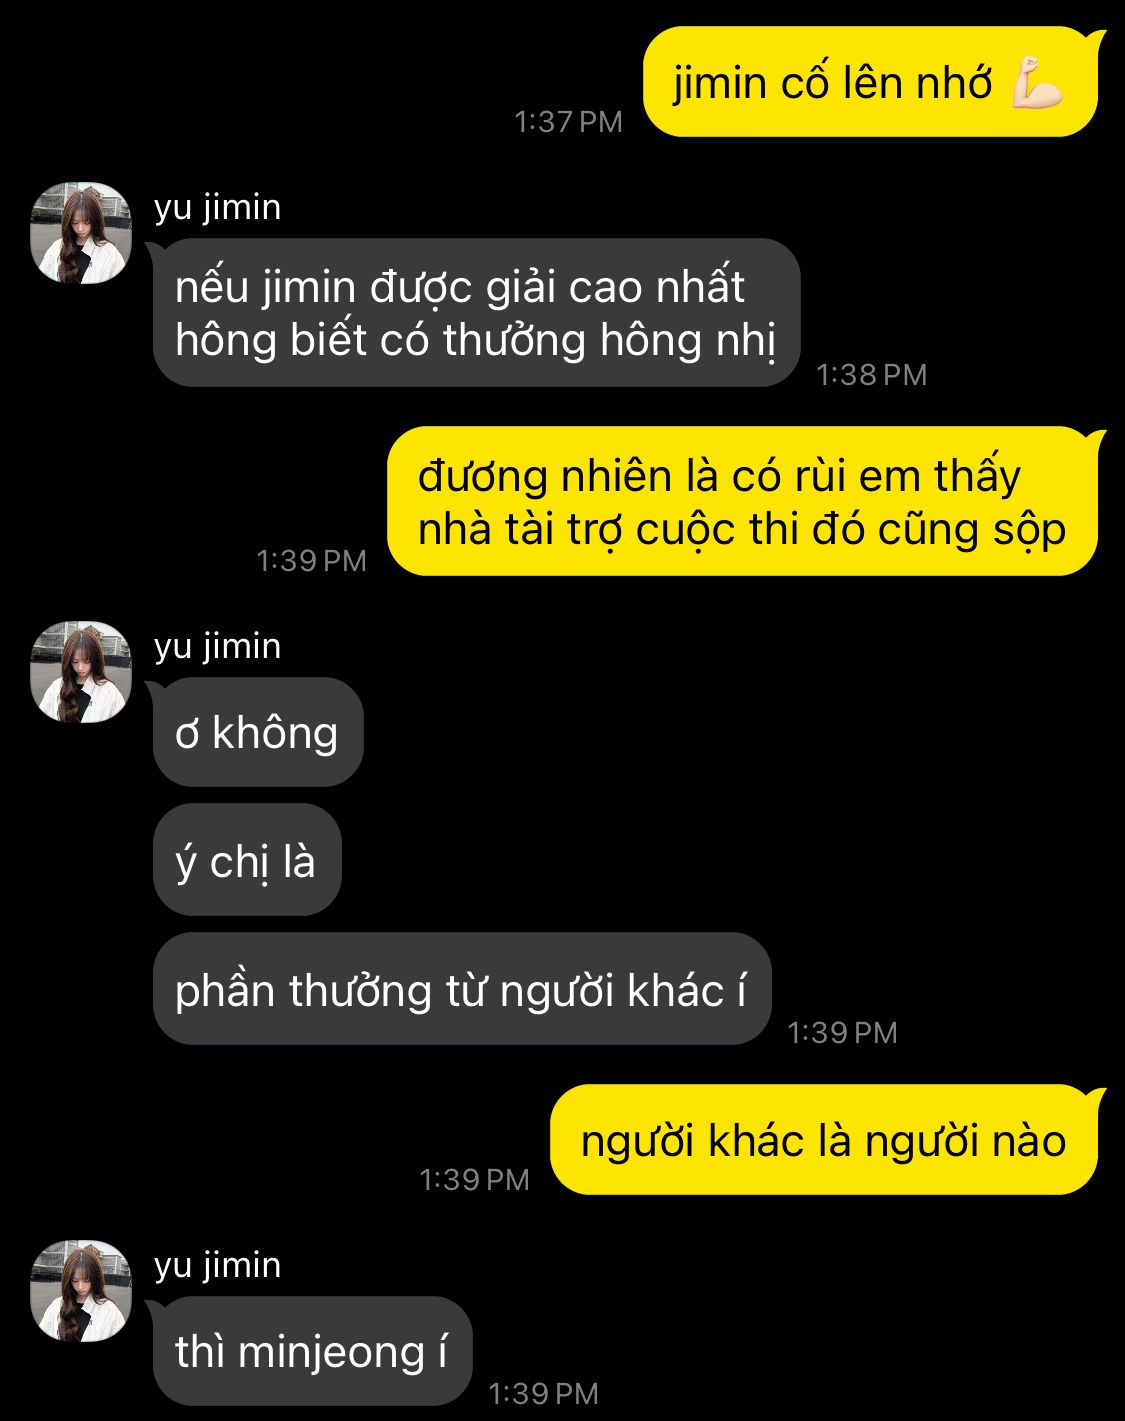Tap yu jimin's avatar beside 'ơ không' message
This screenshot has width=1125, height=1421.
pyautogui.click(x=81, y=672)
